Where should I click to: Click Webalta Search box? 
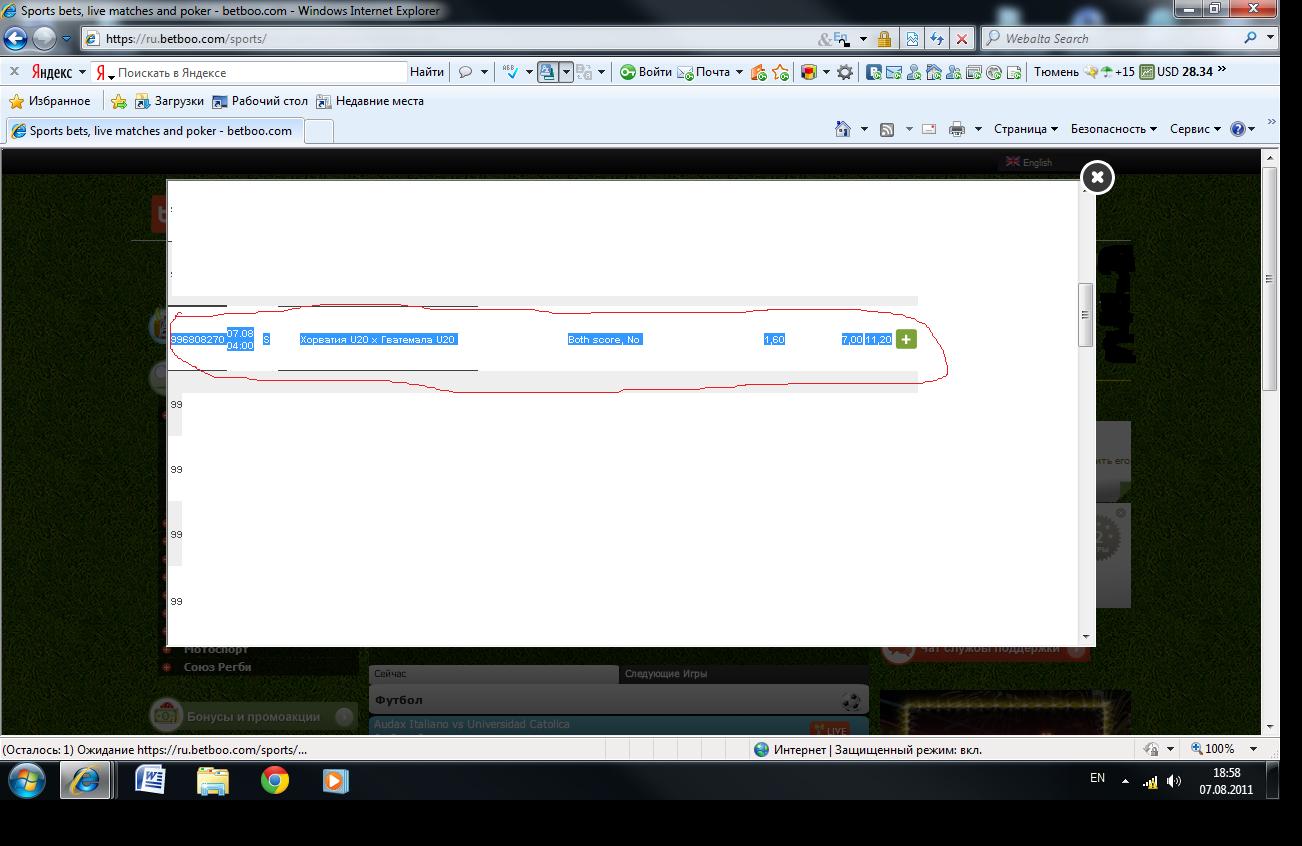(x=1110, y=39)
